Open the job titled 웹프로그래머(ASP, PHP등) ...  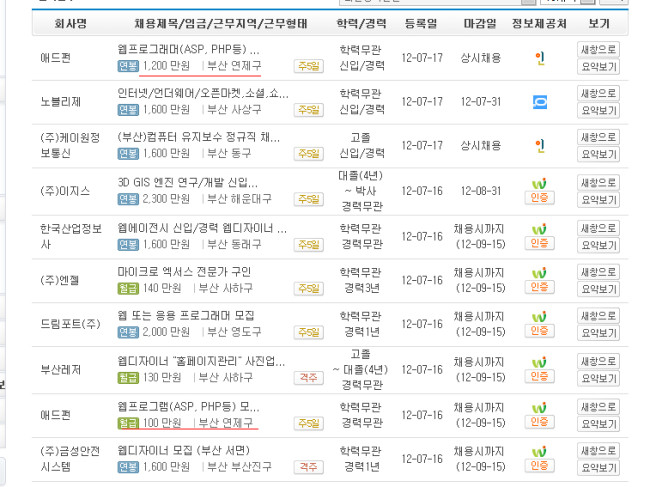[188, 50]
